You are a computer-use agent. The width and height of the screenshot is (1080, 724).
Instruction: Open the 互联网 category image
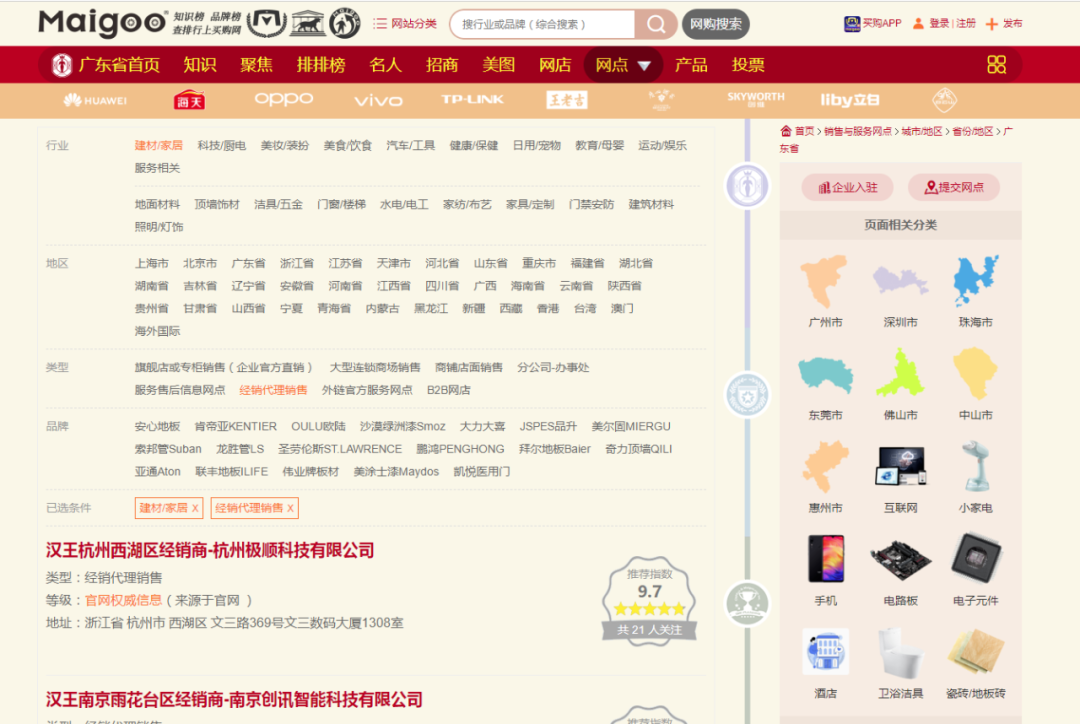[900, 466]
